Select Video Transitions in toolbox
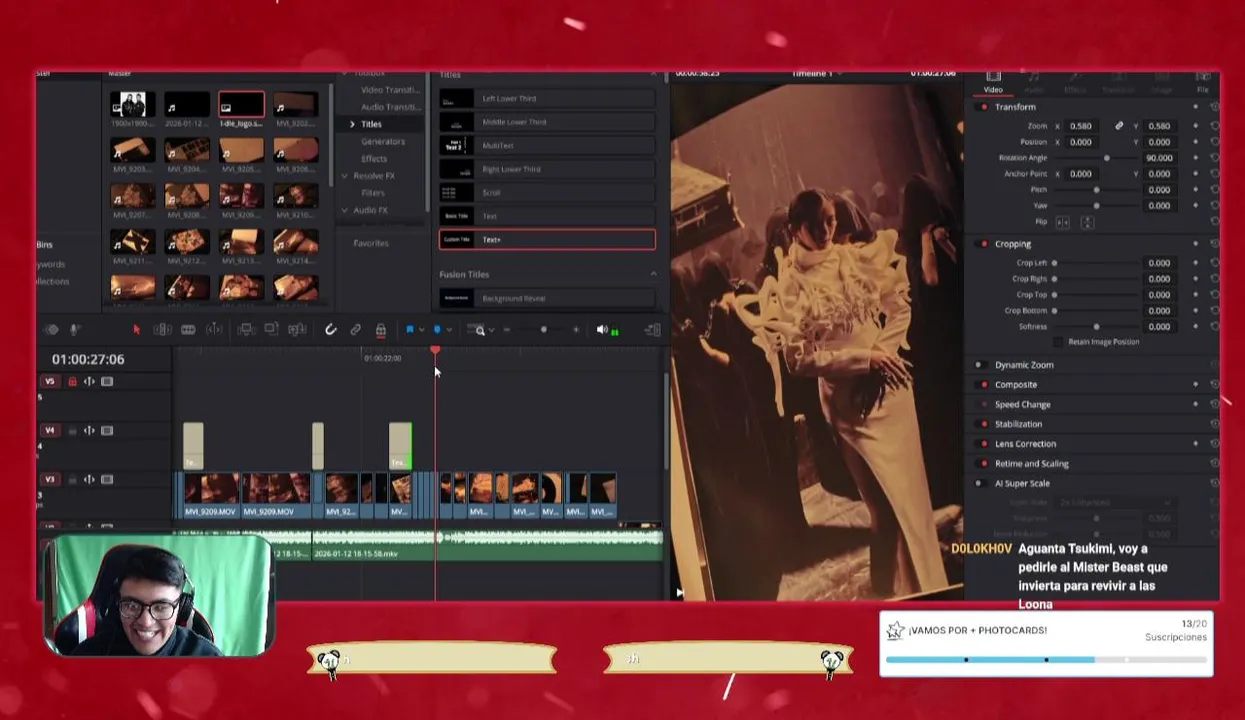The image size is (1245, 720). coord(391,90)
